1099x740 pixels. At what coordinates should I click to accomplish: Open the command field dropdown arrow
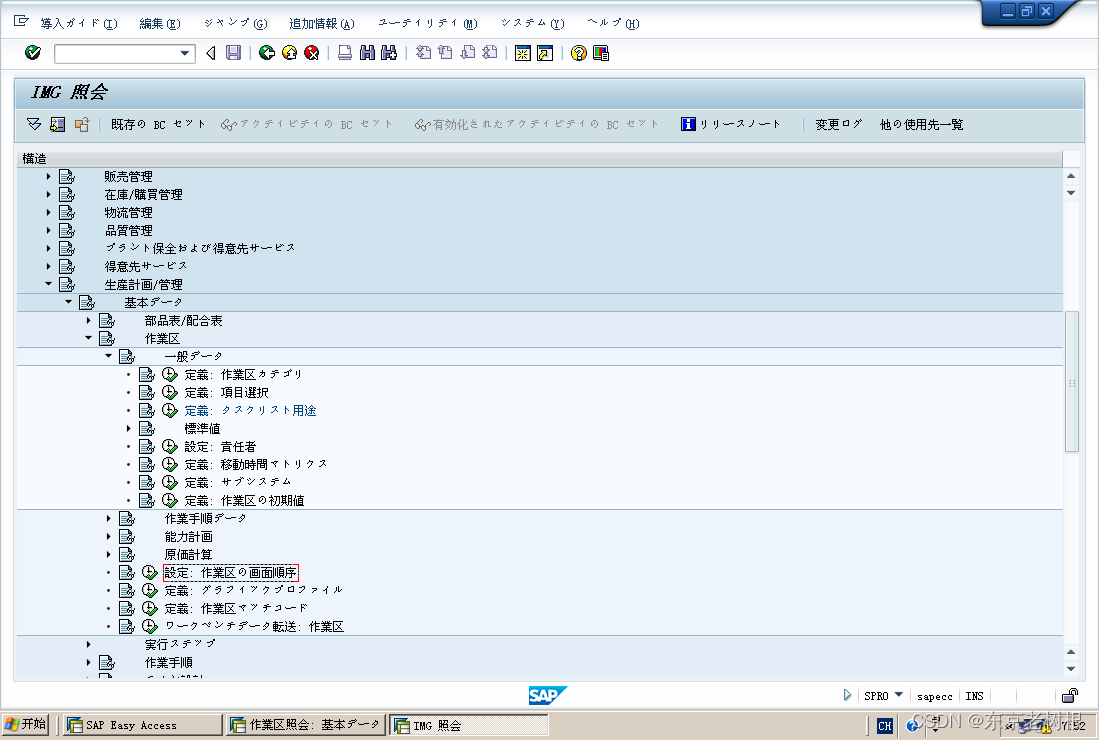pos(184,53)
